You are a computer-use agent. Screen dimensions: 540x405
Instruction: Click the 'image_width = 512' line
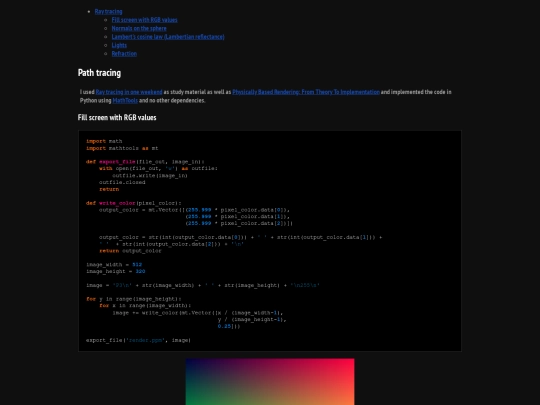pyautogui.click(x=114, y=265)
